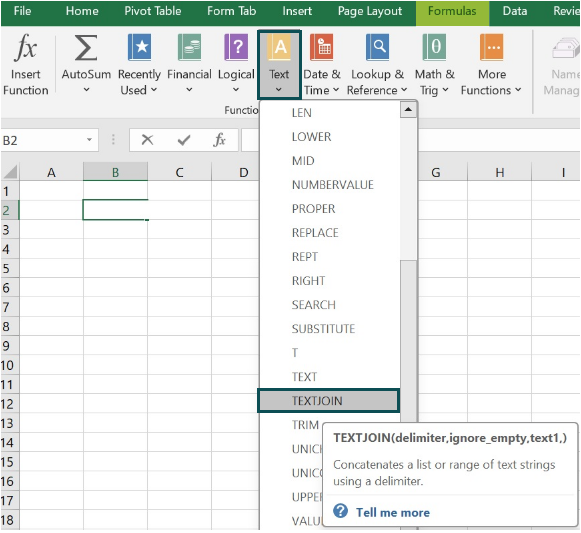
Task: Expand the AutoSum dropdown arrow
Action: tap(86, 90)
